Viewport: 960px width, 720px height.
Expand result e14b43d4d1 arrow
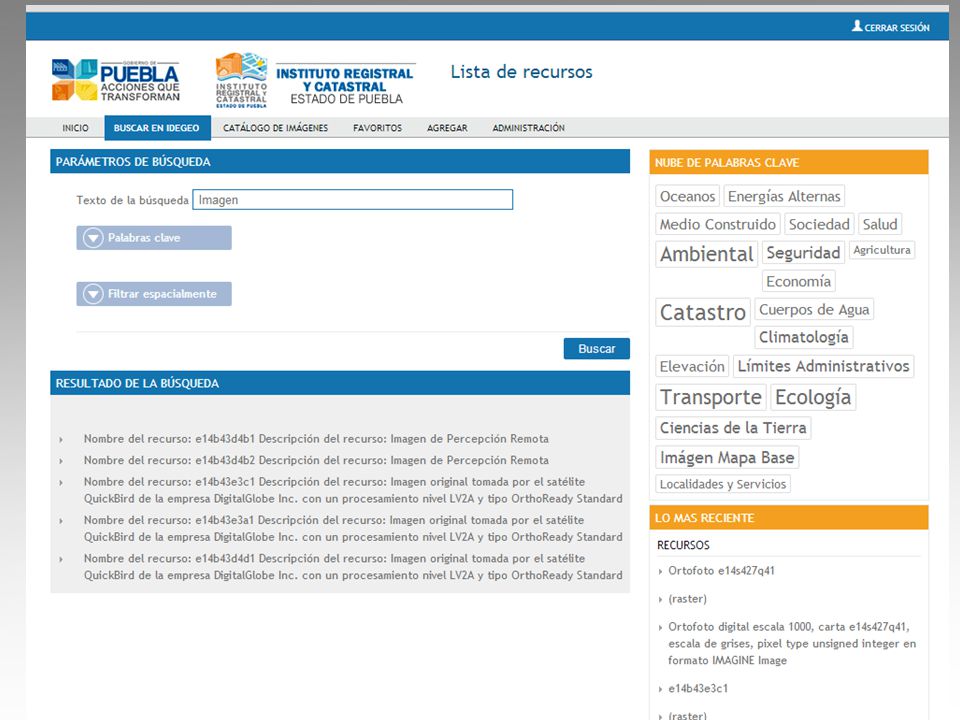61,560
